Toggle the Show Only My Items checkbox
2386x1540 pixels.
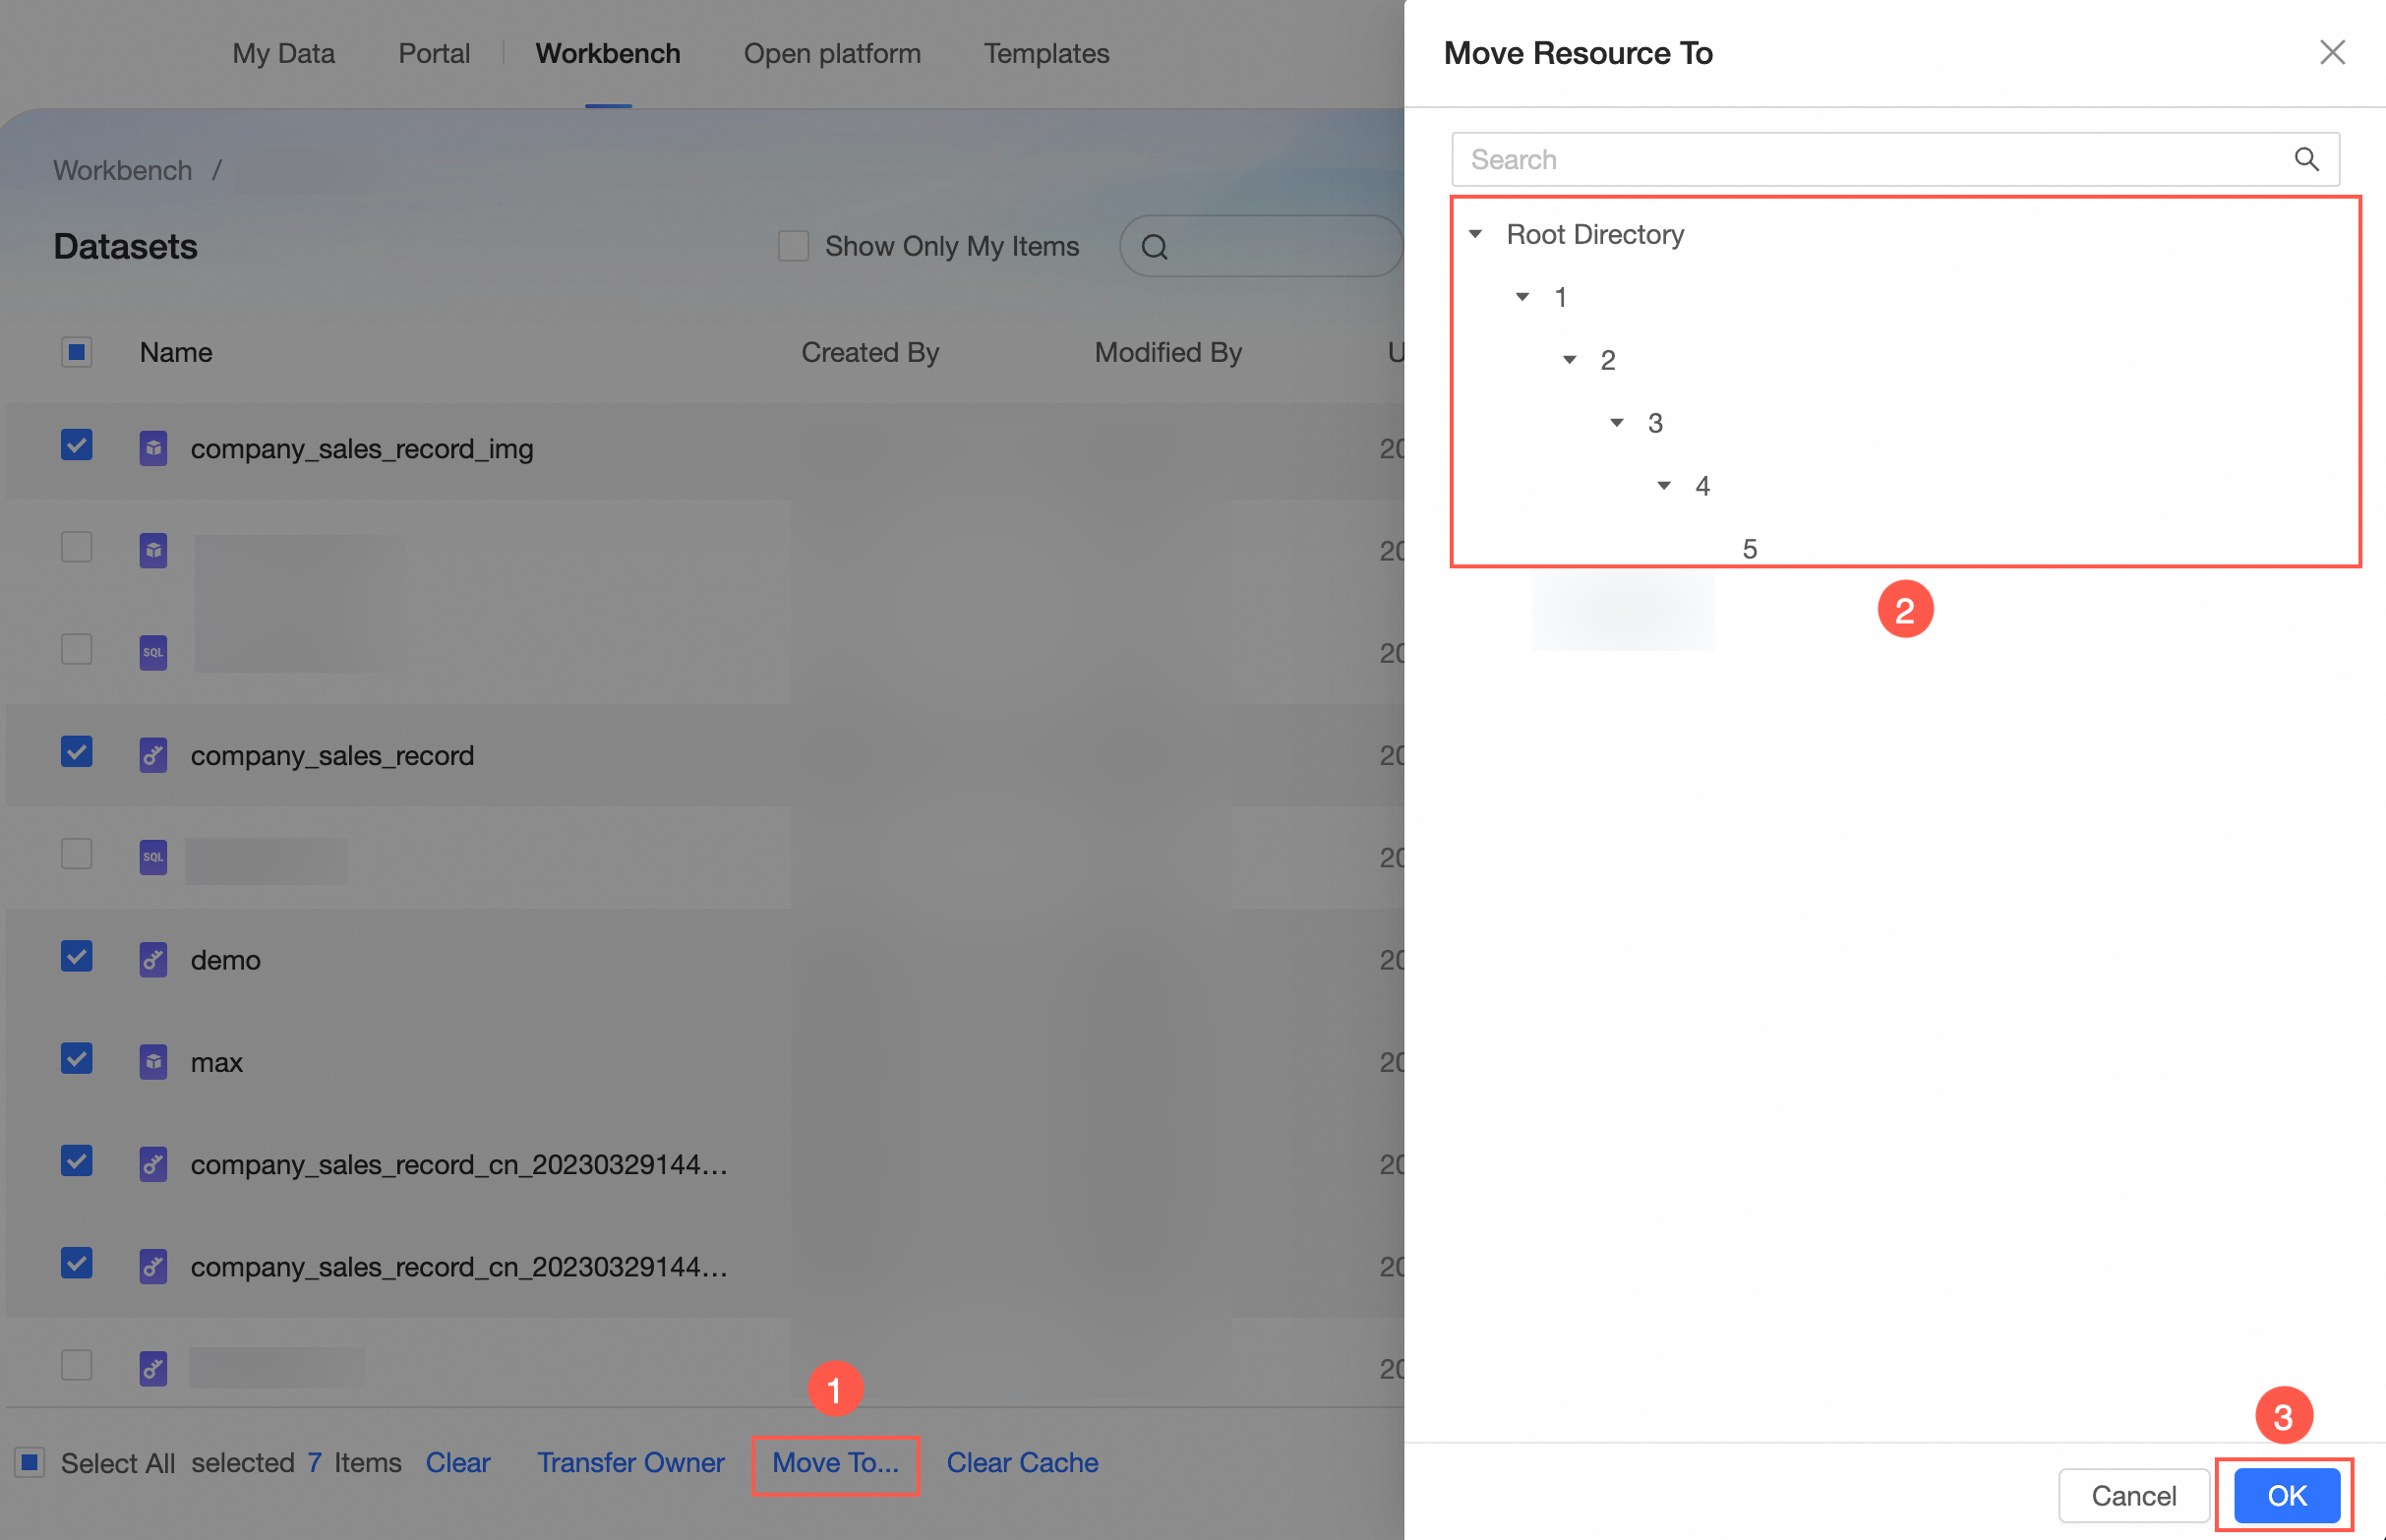[x=793, y=246]
